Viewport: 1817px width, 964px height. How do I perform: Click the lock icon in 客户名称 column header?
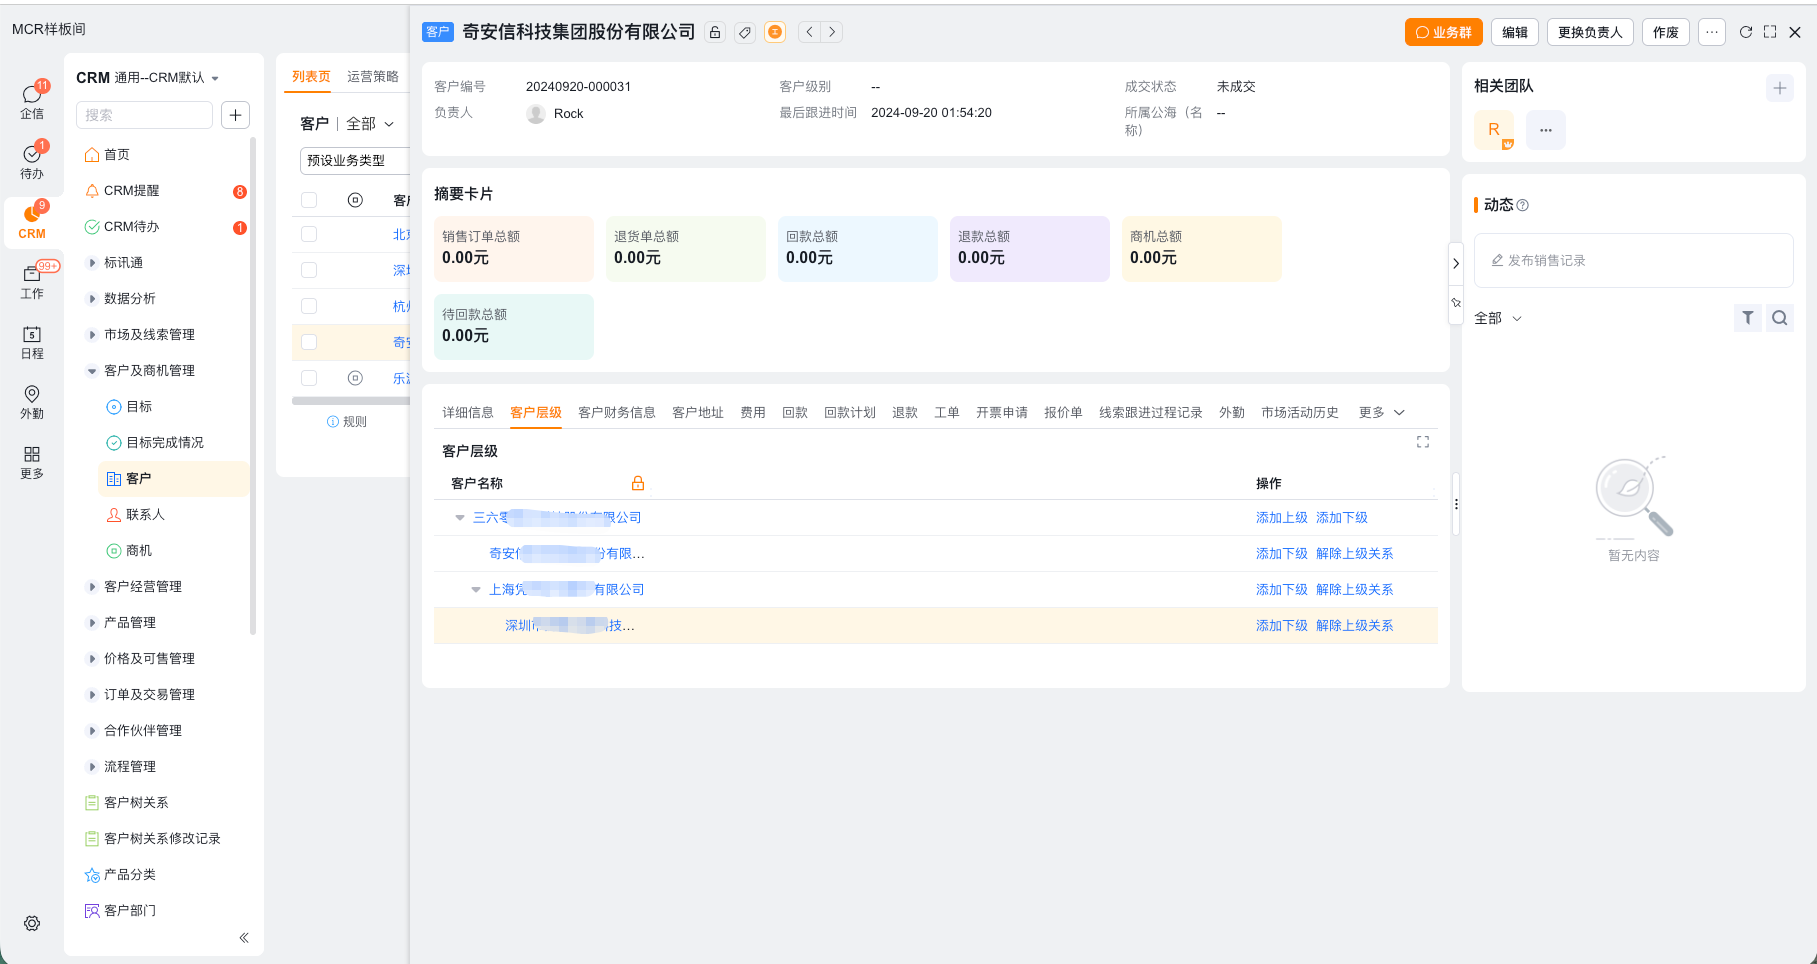[638, 483]
